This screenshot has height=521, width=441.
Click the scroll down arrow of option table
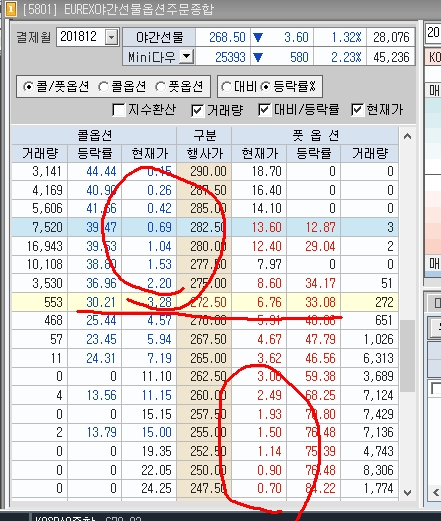[x=407, y=492]
